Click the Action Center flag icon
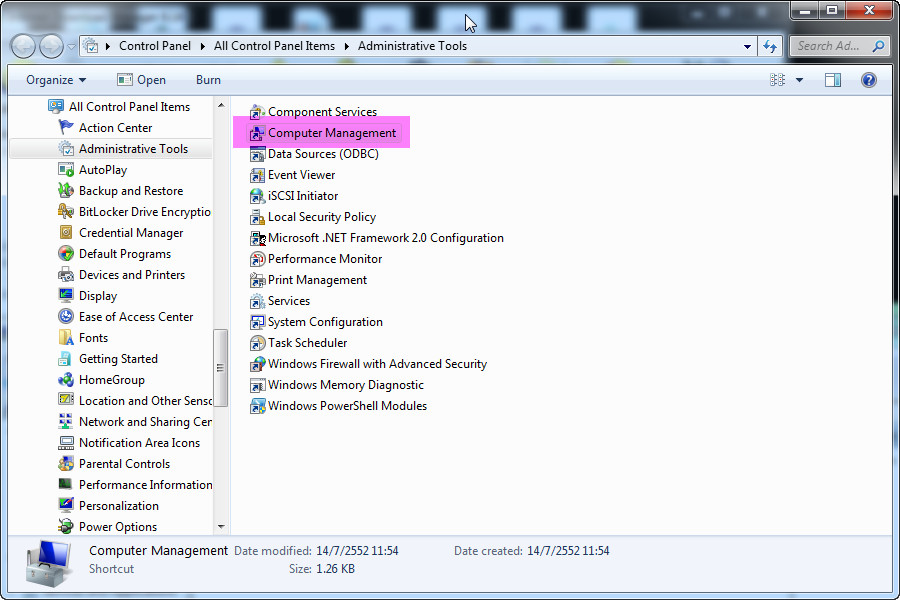The width and height of the screenshot is (900, 600). coord(66,127)
